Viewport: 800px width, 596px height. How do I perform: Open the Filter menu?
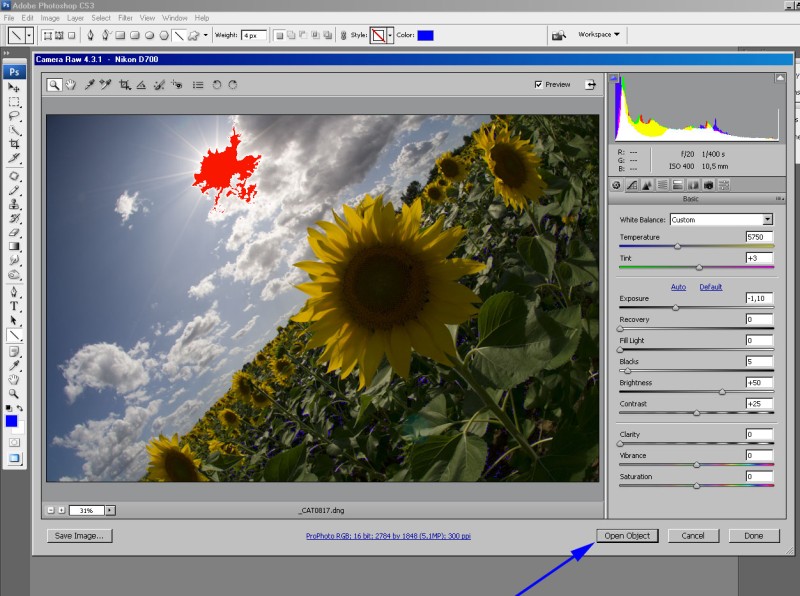pyautogui.click(x=125, y=18)
